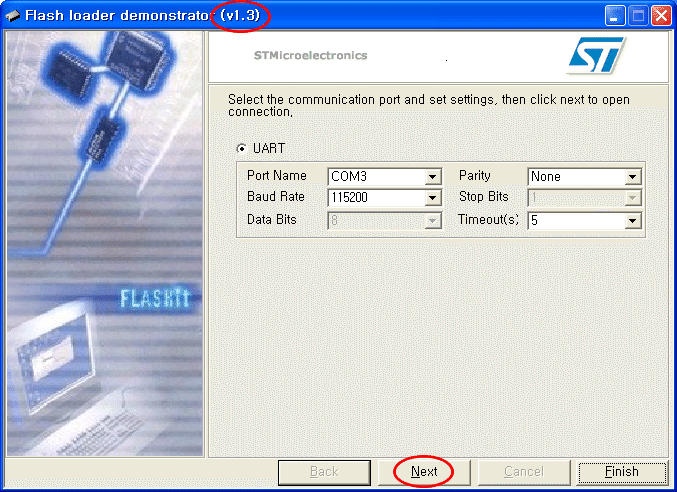Viewport: 677px width, 492px height.
Task: Click the Baud Rate label
Action: pyautogui.click(x=276, y=197)
